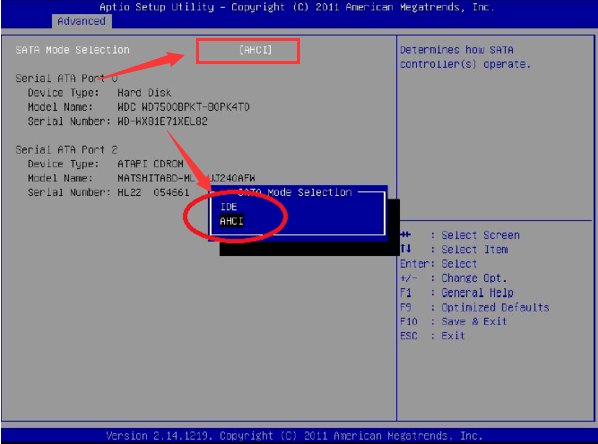Image resolution: width=598 pixels, height=444 pixels.
Task: Click the F9 Optimized Defaults hint
Action: coord(474,307)
